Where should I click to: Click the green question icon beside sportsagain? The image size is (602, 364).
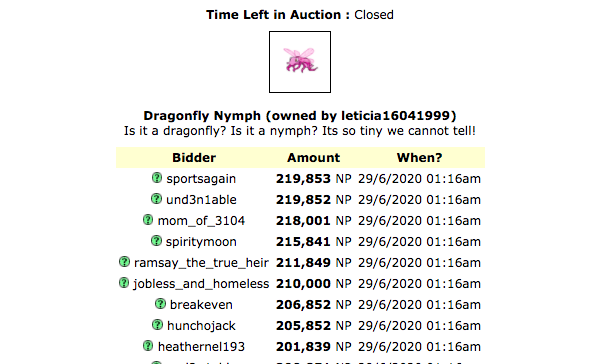(x=157, y=178)
